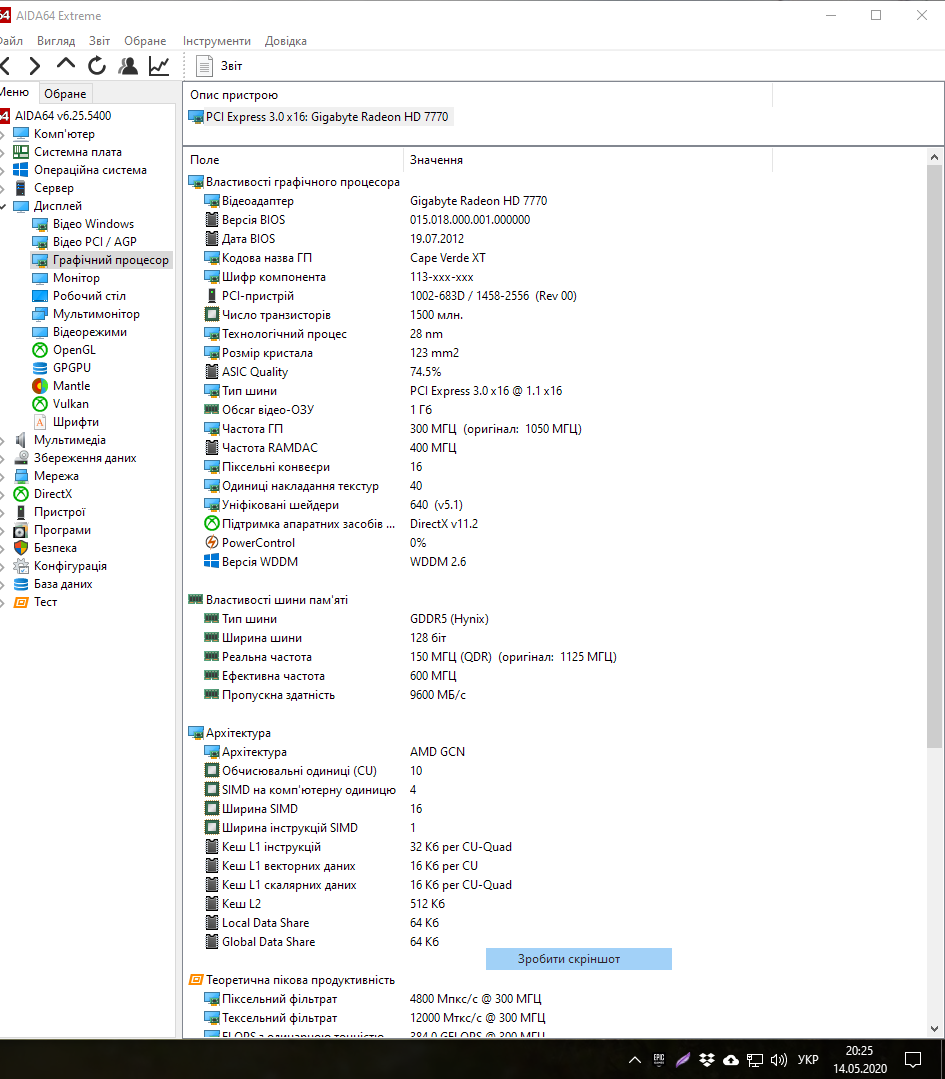945x1079 pixels.
Task: Expand the Програми tree node
Action: click(x=3, y=531)
